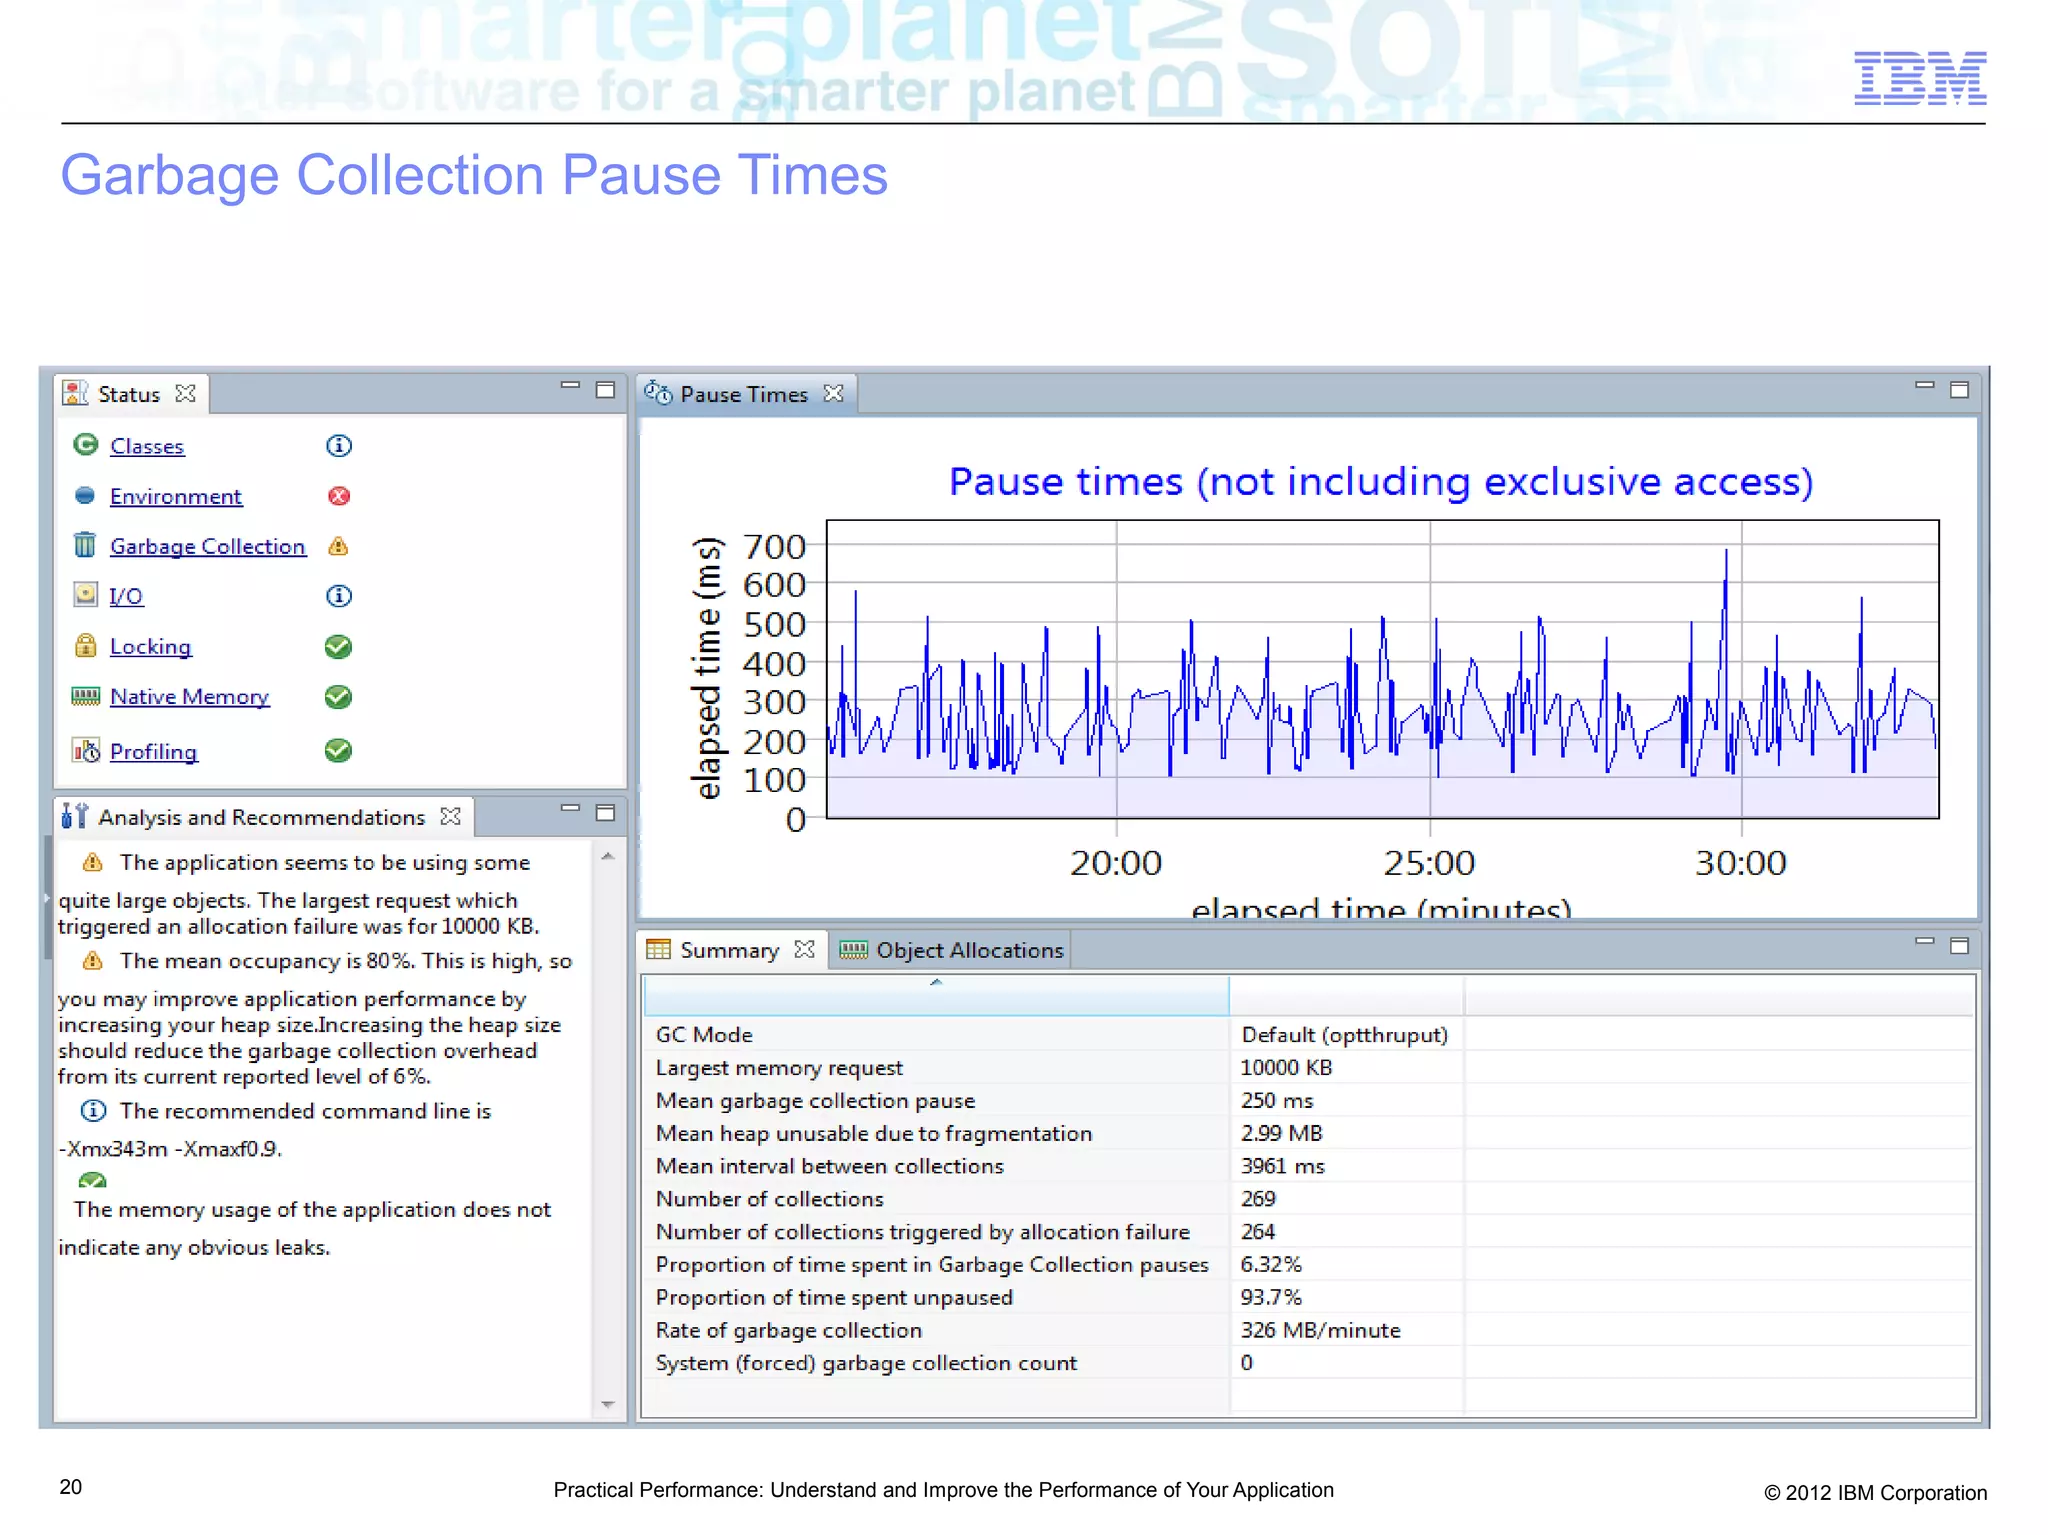Screen dimensions: 2048x1535
Task: Select the Pause Times tab
Action: pos(744,394)
